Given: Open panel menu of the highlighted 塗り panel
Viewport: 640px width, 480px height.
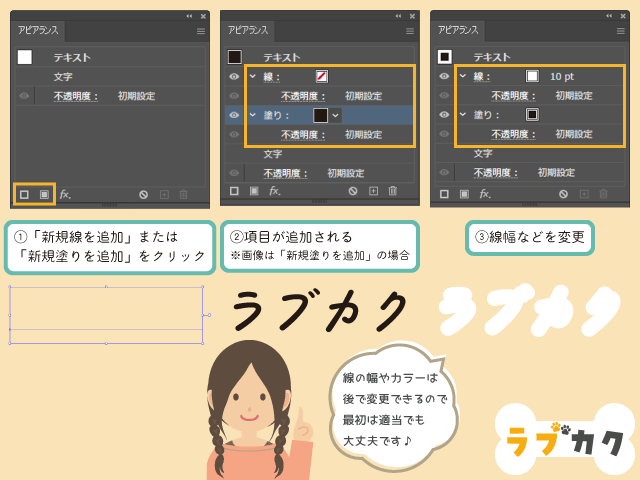Looking at the screenshot, I should pos(410,31).
